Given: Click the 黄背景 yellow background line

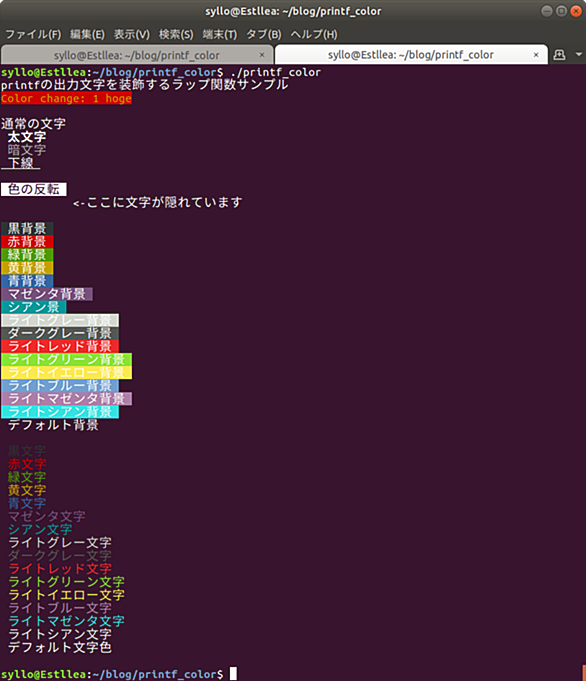Looking at the screenshot, I should tap(27, 268).
